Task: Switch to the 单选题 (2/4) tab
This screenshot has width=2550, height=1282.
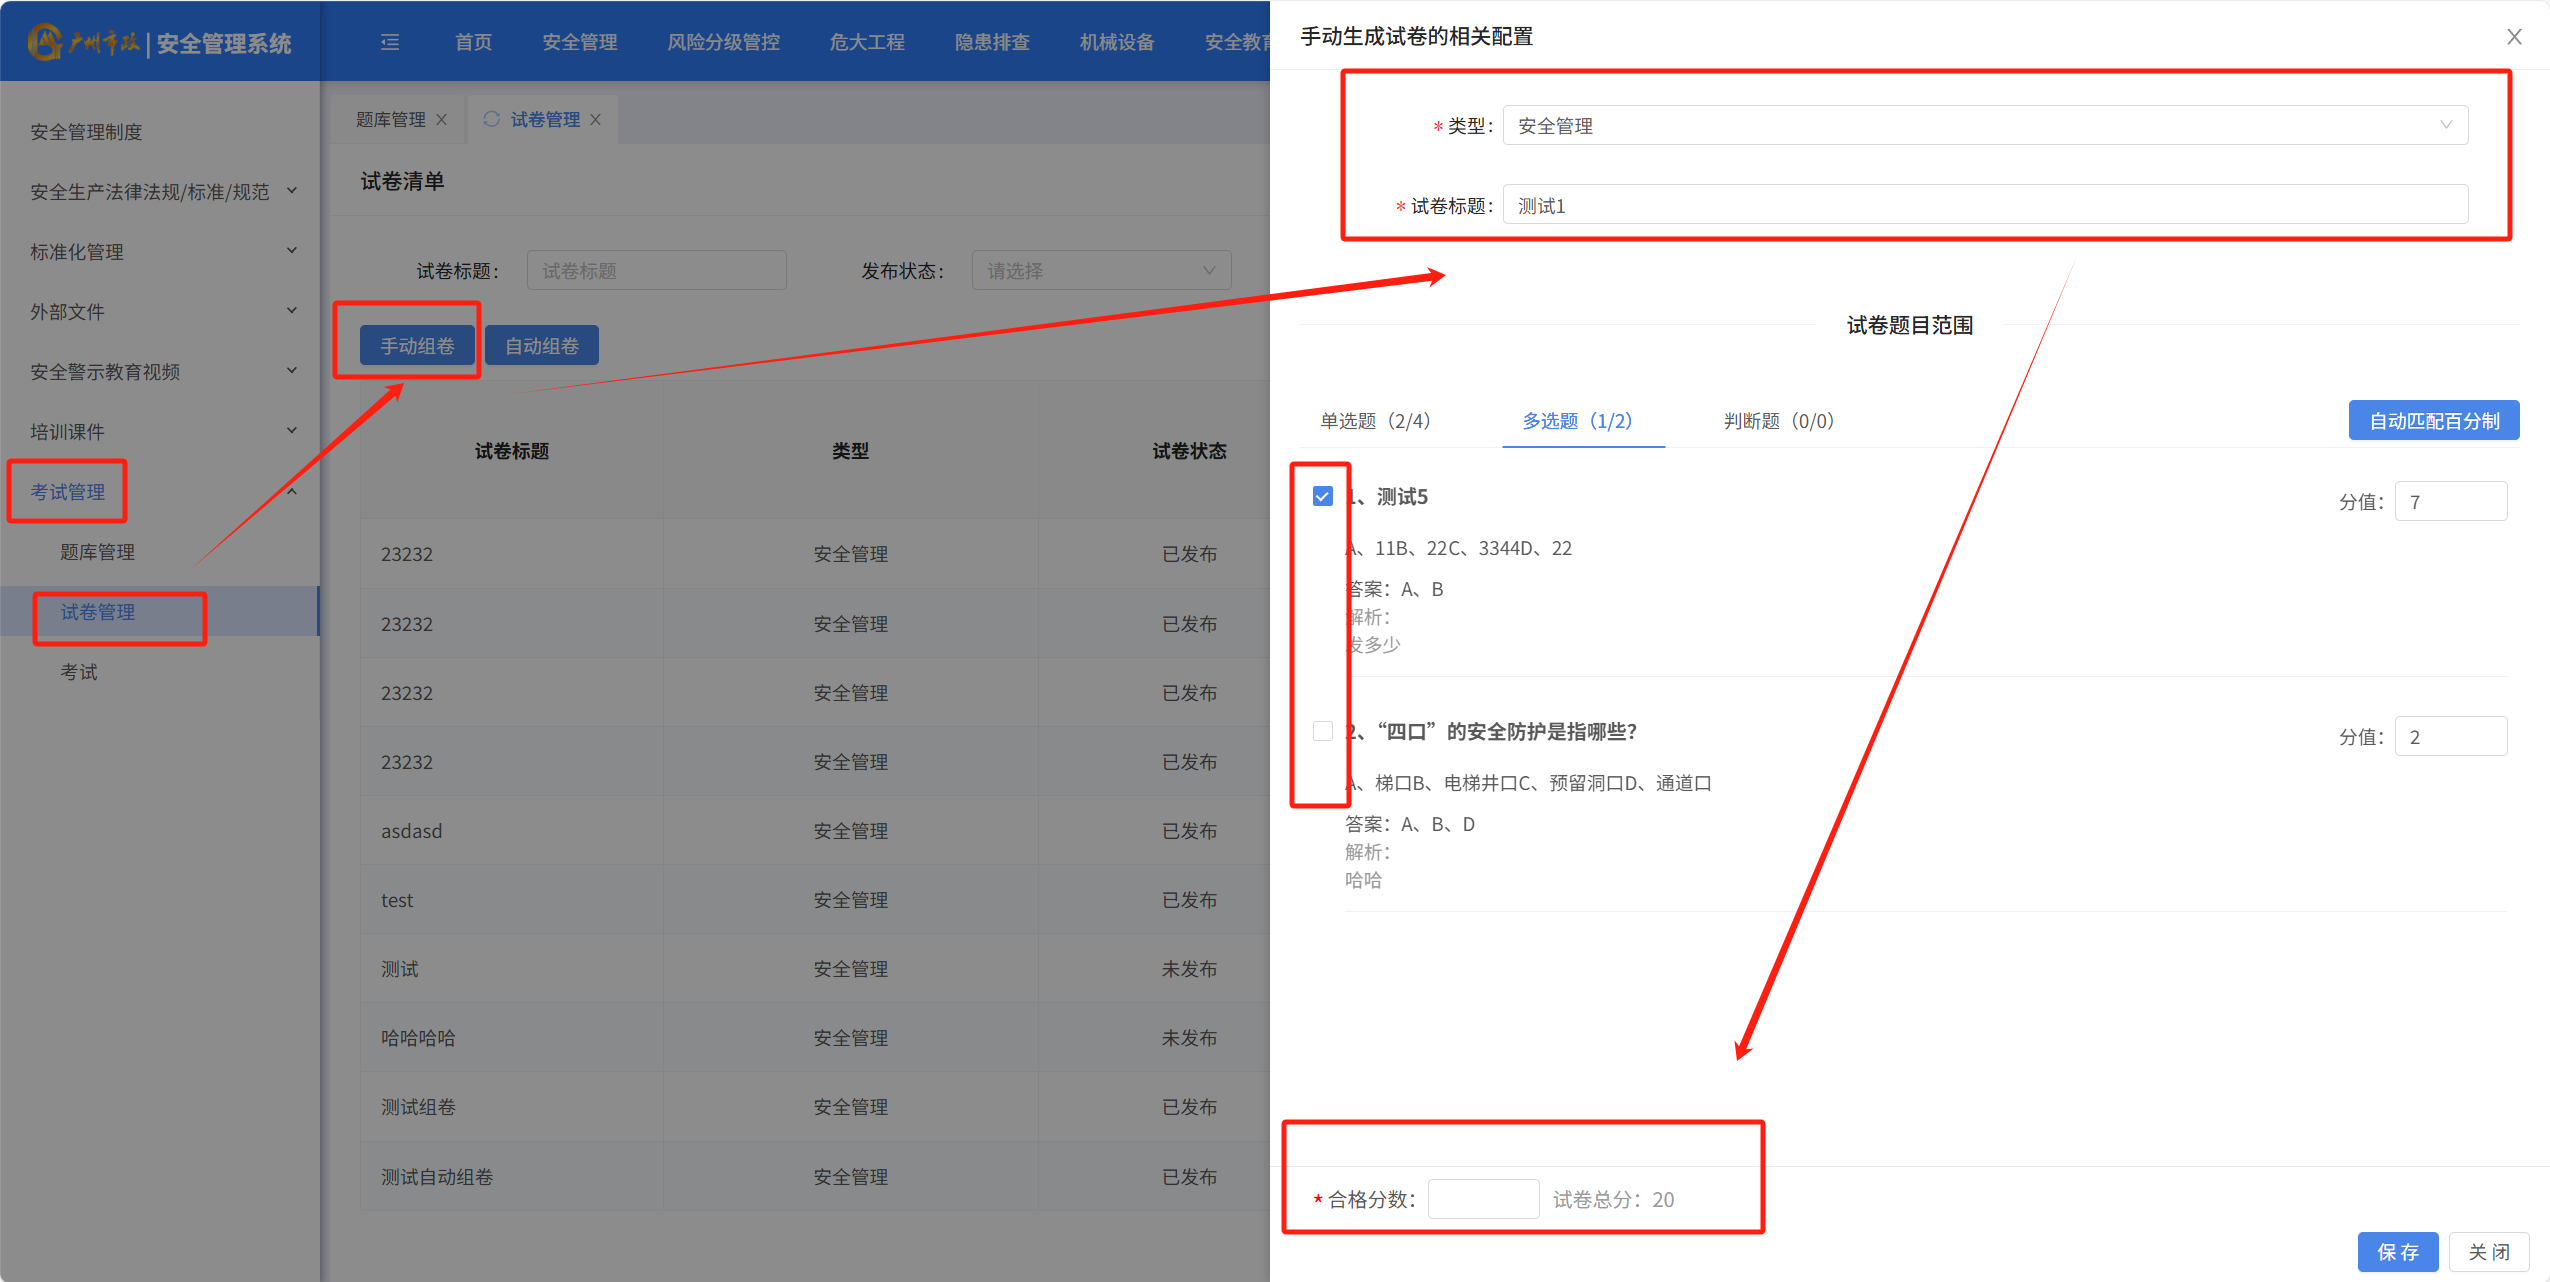Action: pyautogui.click(x=1375, y=421)
